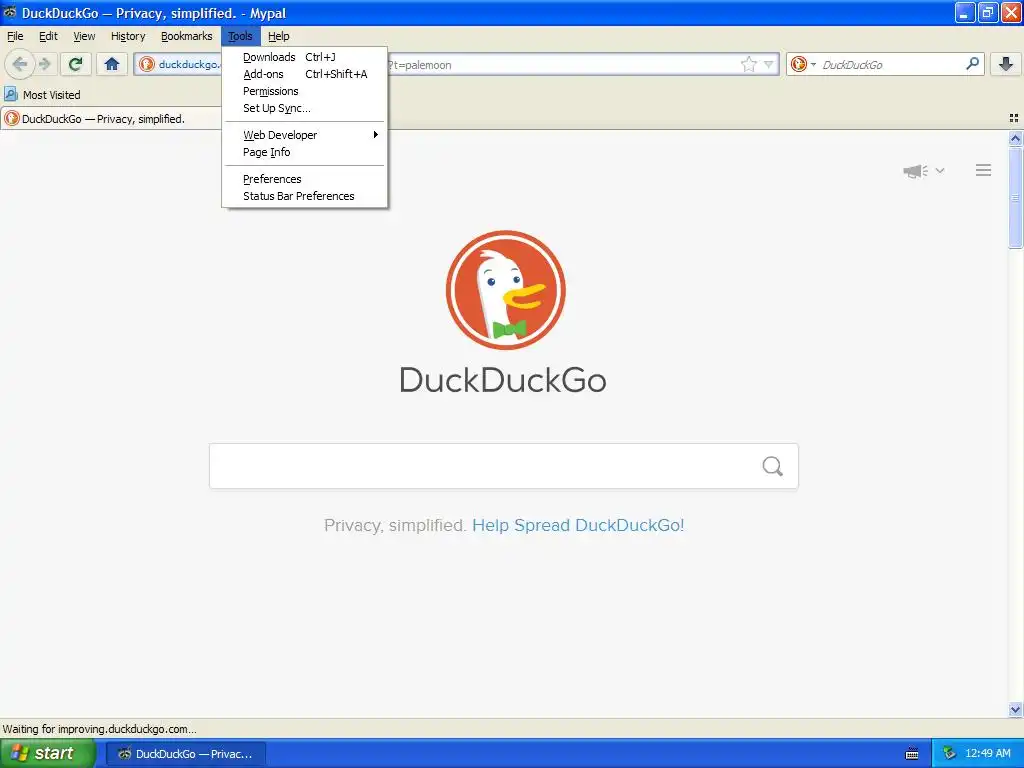1024x768 pixels.
Task: Click the magnifier icon in the toolbar search box
Action: click(x=972, y=64)
